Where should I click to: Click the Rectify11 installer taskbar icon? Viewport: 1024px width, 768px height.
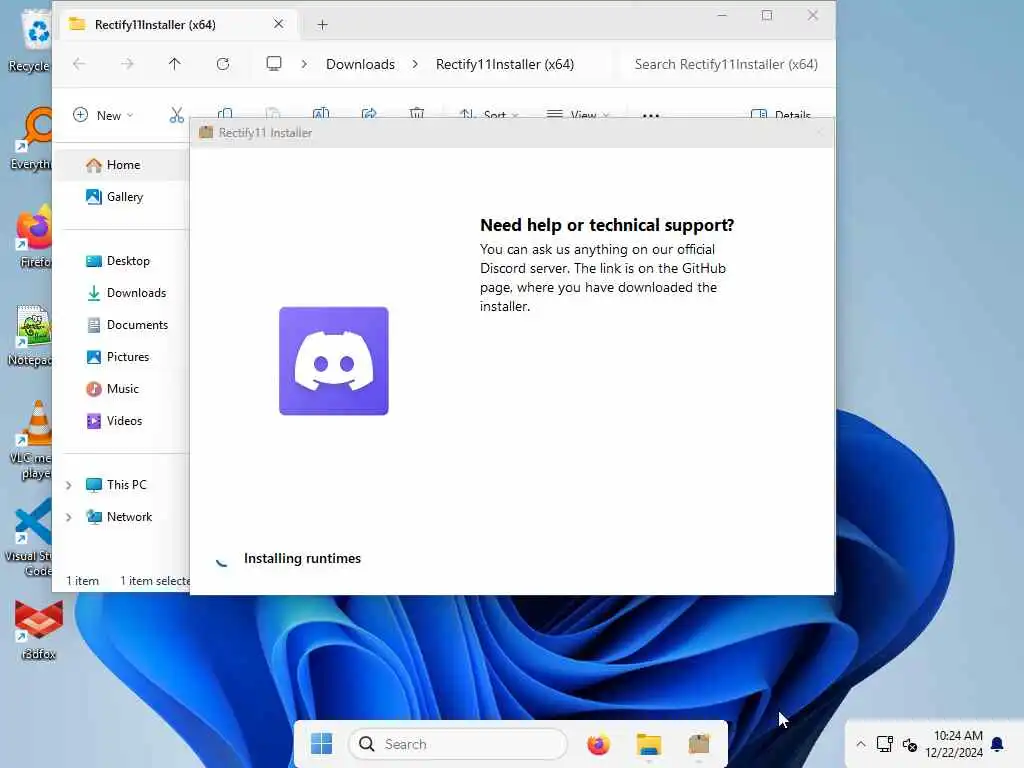click(x=699, y=744)
